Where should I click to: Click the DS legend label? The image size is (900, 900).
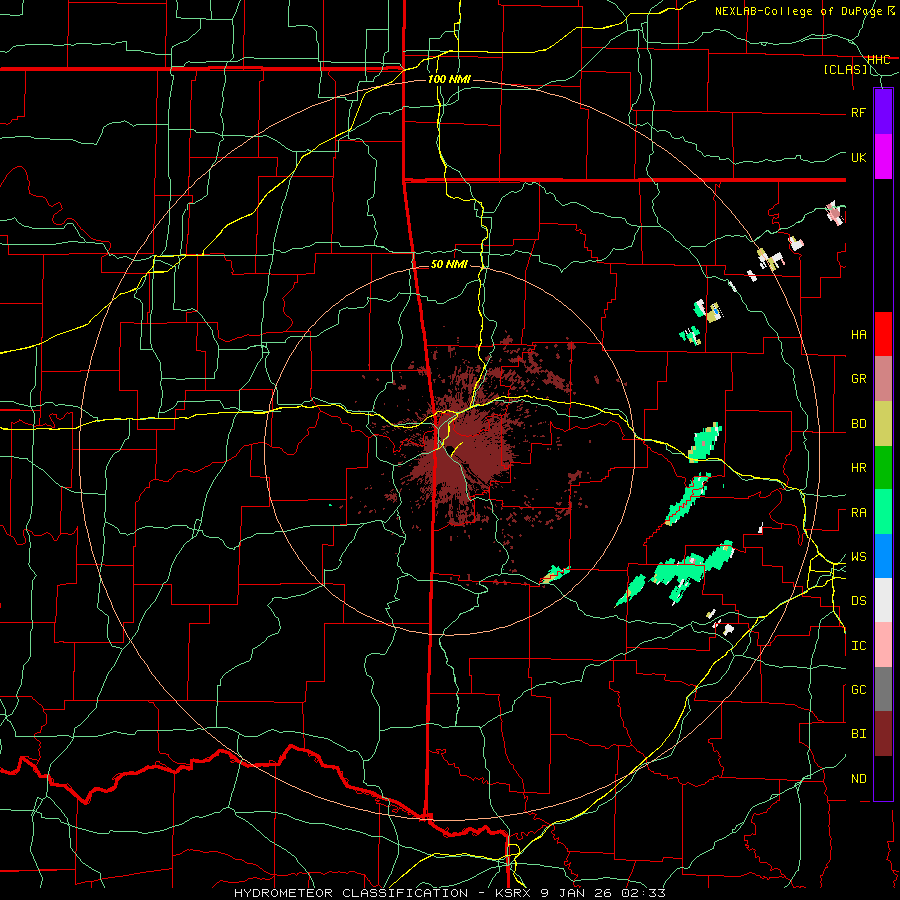click(859, 601)
